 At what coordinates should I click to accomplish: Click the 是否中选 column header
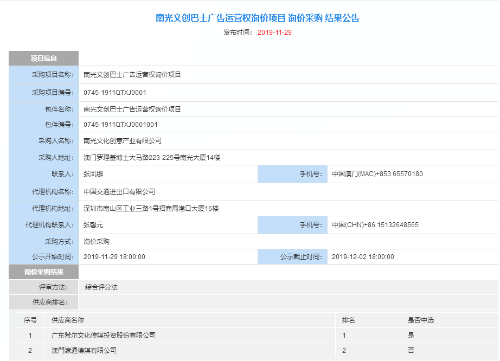click(x=421, y=320)
